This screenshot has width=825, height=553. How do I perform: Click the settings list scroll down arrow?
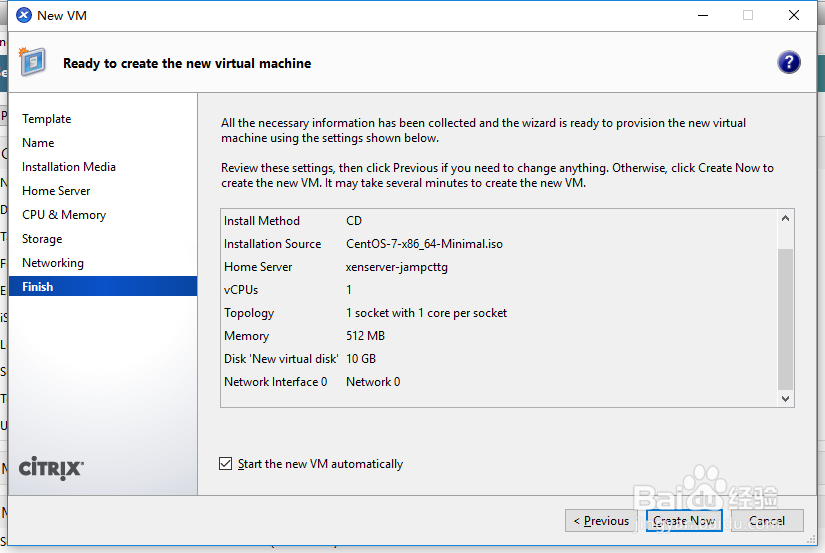(785, 399)
